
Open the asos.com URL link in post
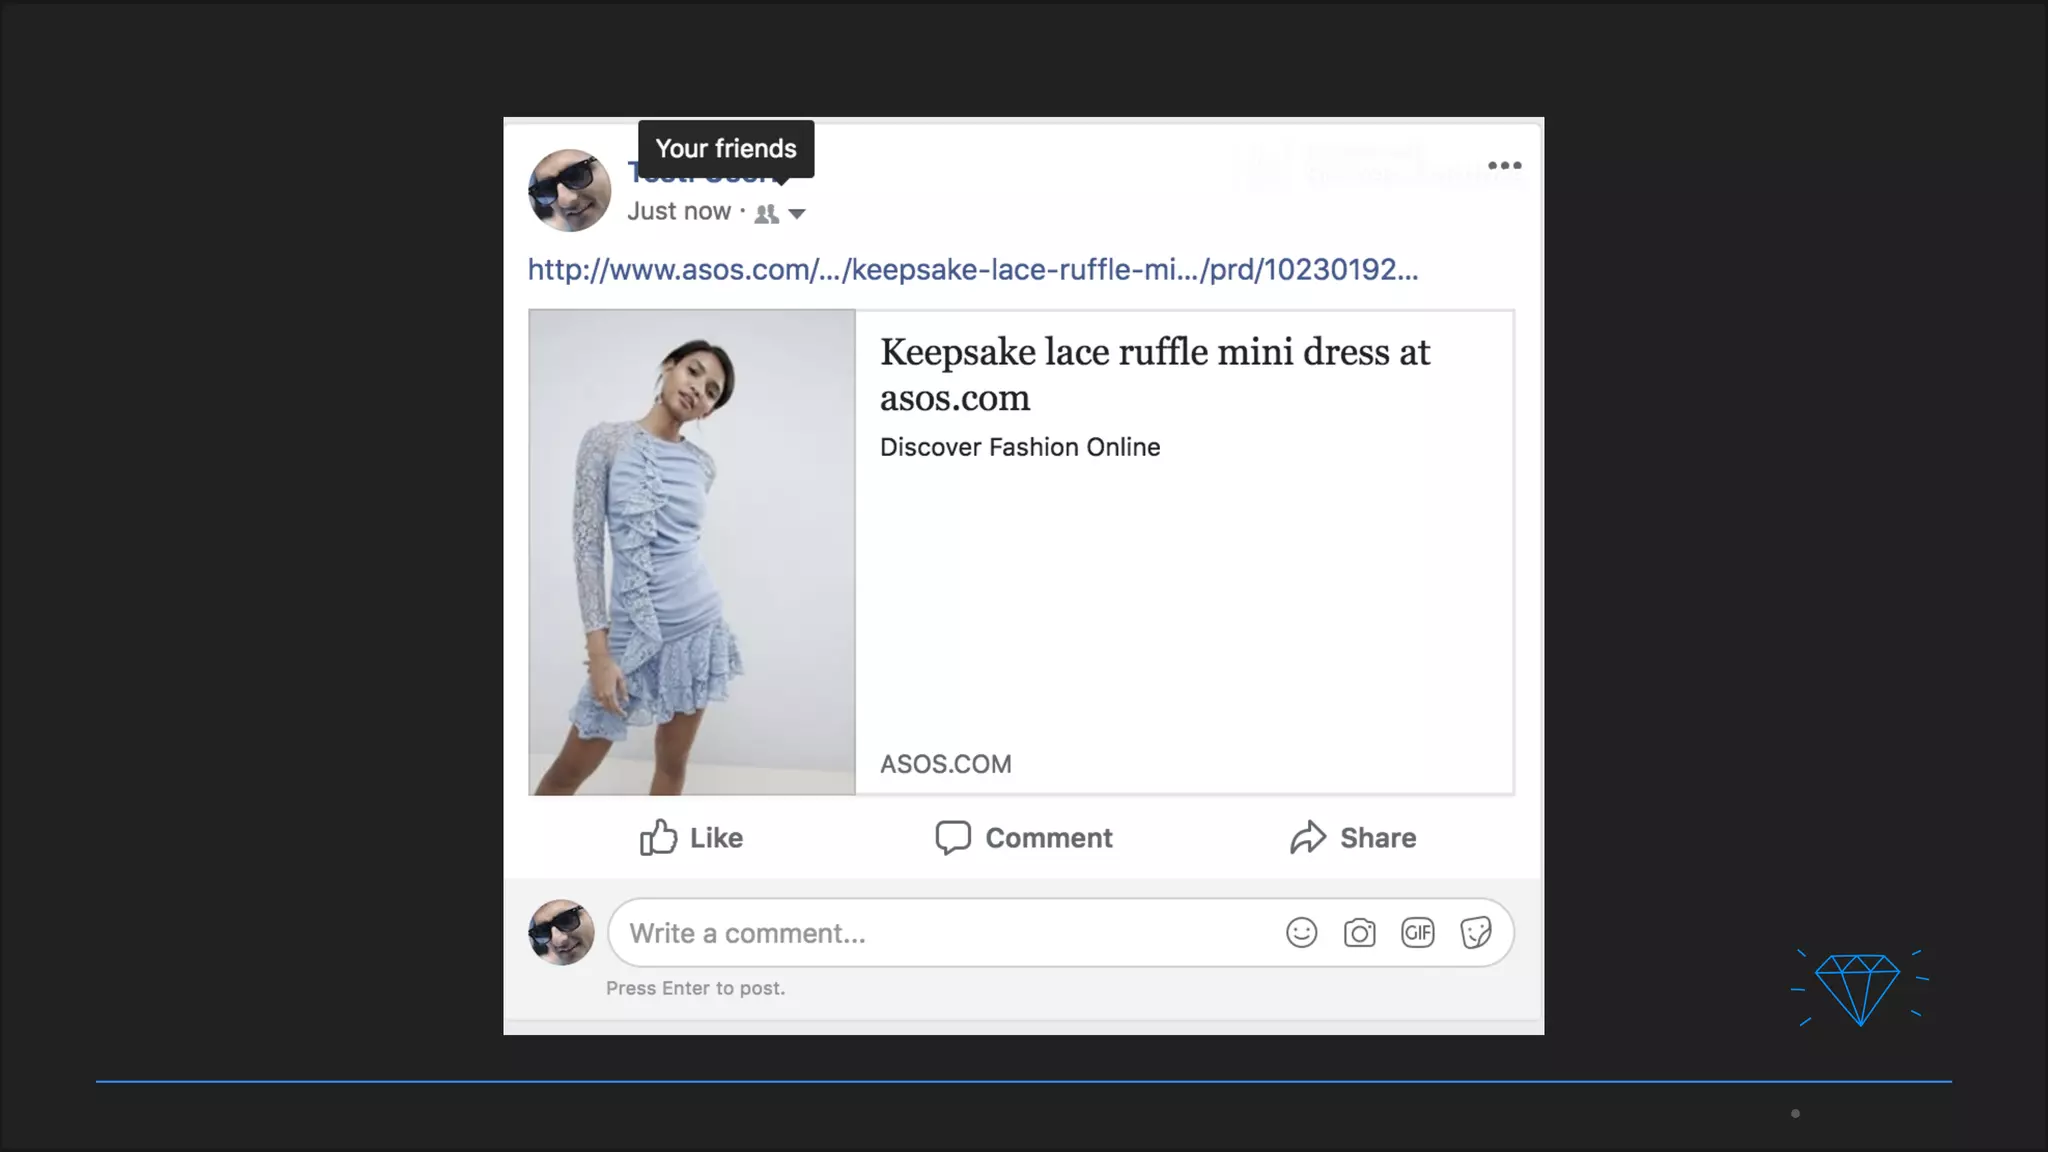point(972,270)
